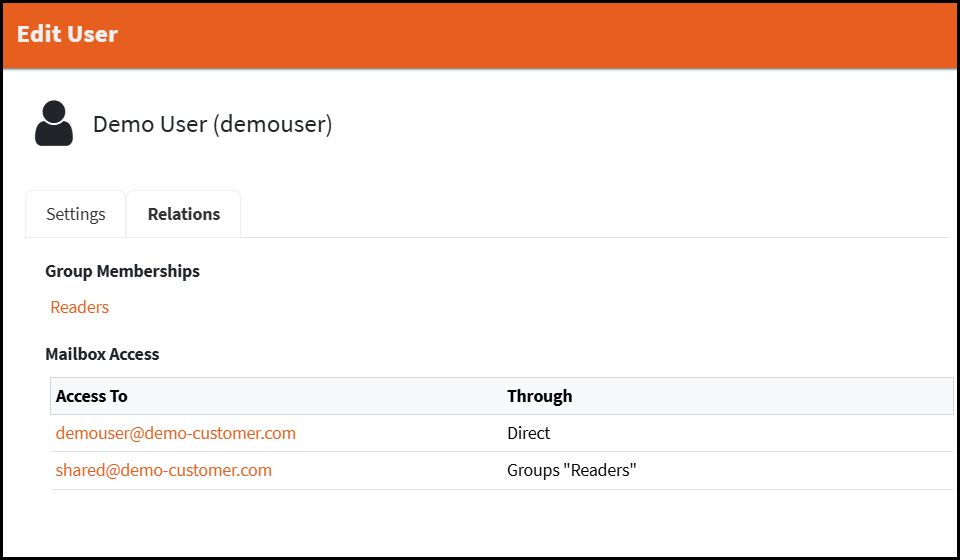The image size is (960, 560).
Task: Click the 'Access To' column header
Action: point(92,396)
